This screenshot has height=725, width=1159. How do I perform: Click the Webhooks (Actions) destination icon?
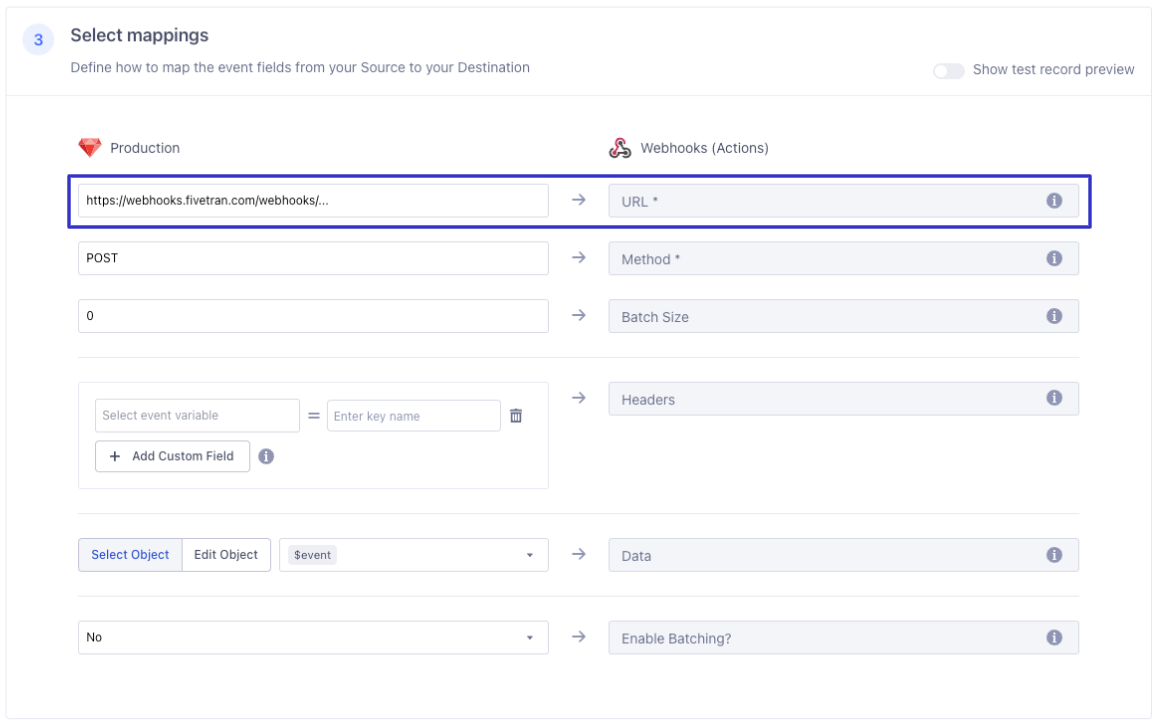[x=620, y=148]
